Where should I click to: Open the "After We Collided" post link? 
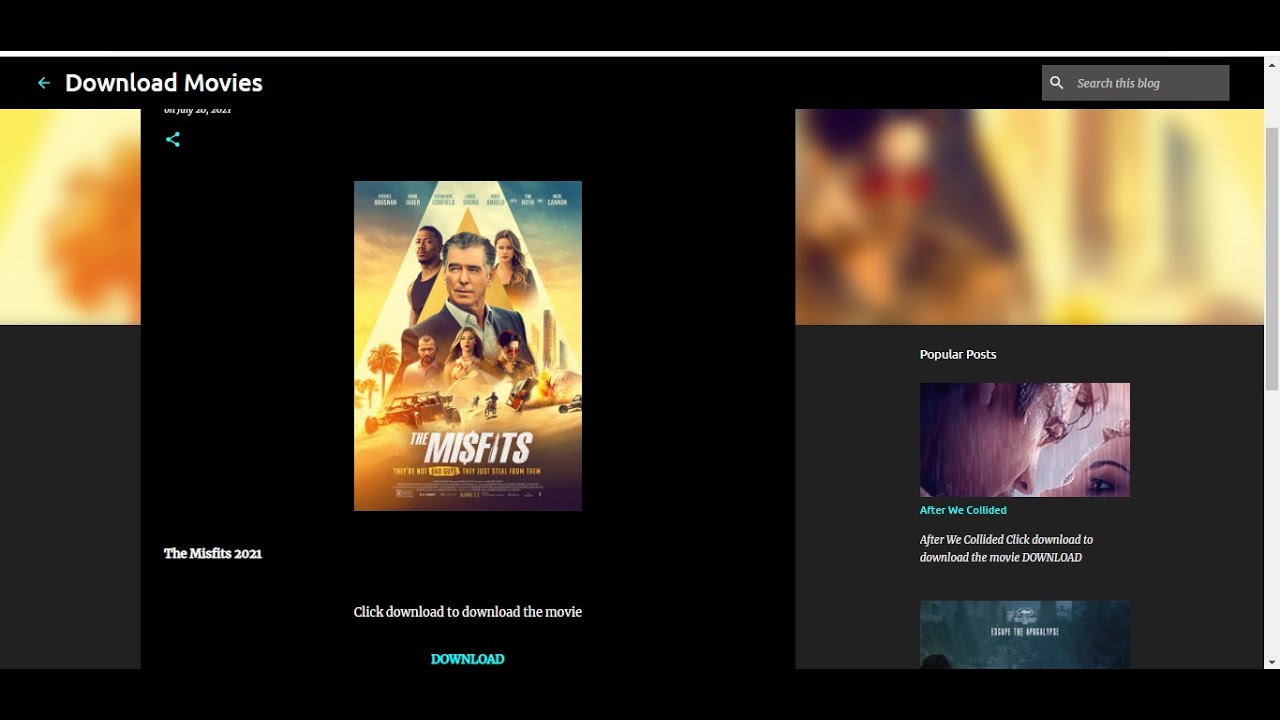click(x=962, y=510)
